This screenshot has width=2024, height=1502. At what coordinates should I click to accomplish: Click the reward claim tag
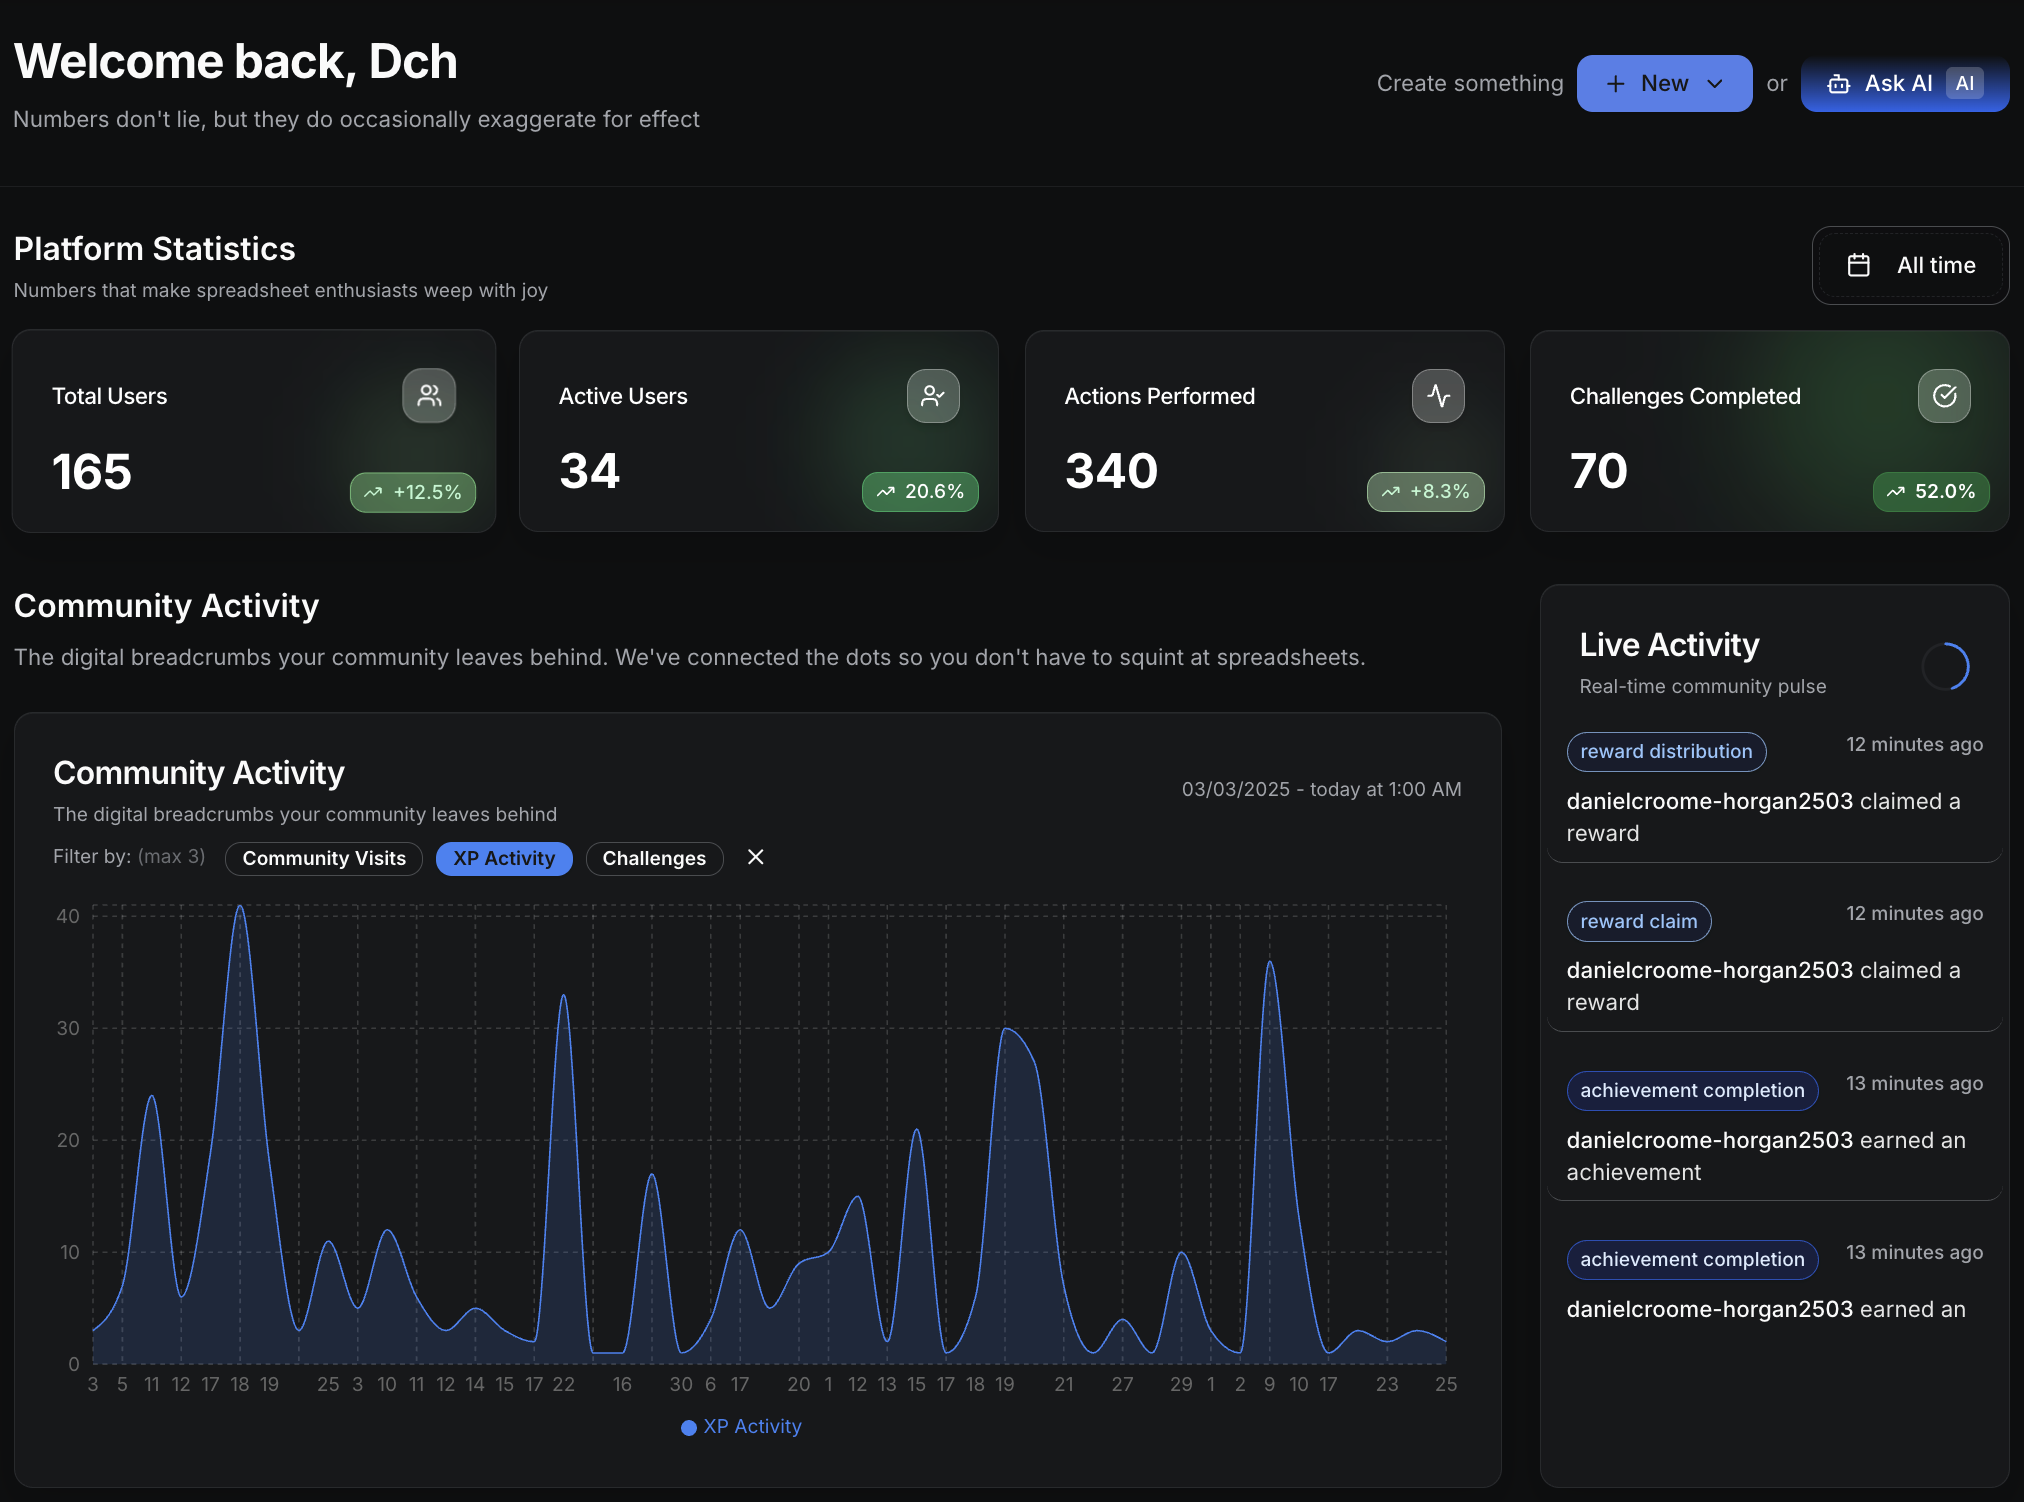pos(1638,921)
